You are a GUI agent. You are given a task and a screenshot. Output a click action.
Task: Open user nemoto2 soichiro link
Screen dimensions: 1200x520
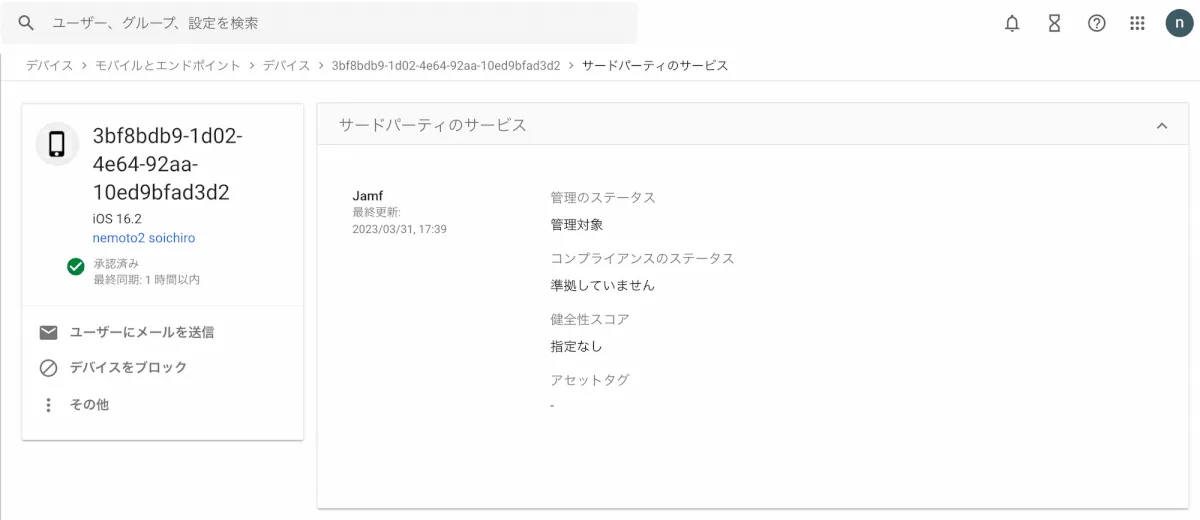(144, 239)
